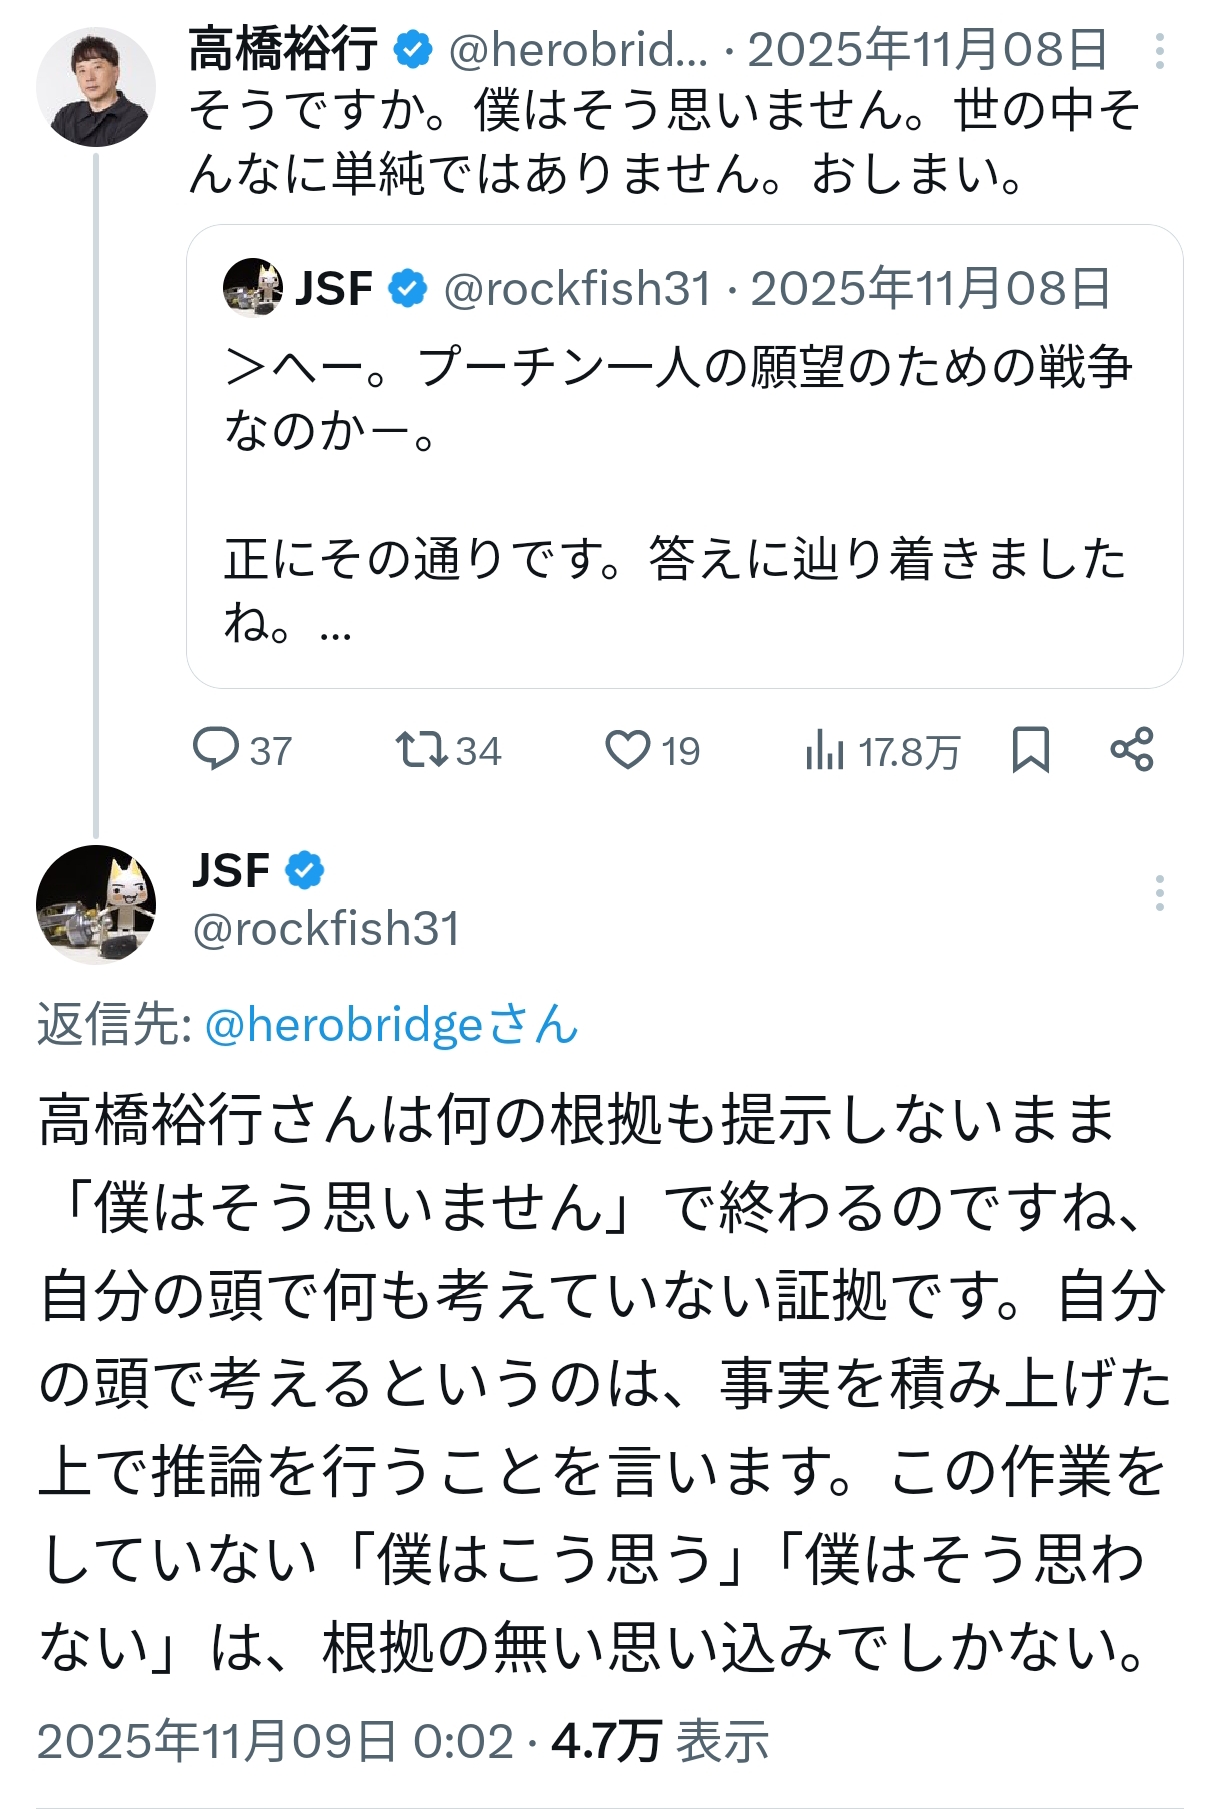Open the quoted JSF tweet card
Viewport: 1220px width, 1809px height.
coord(684,460)
